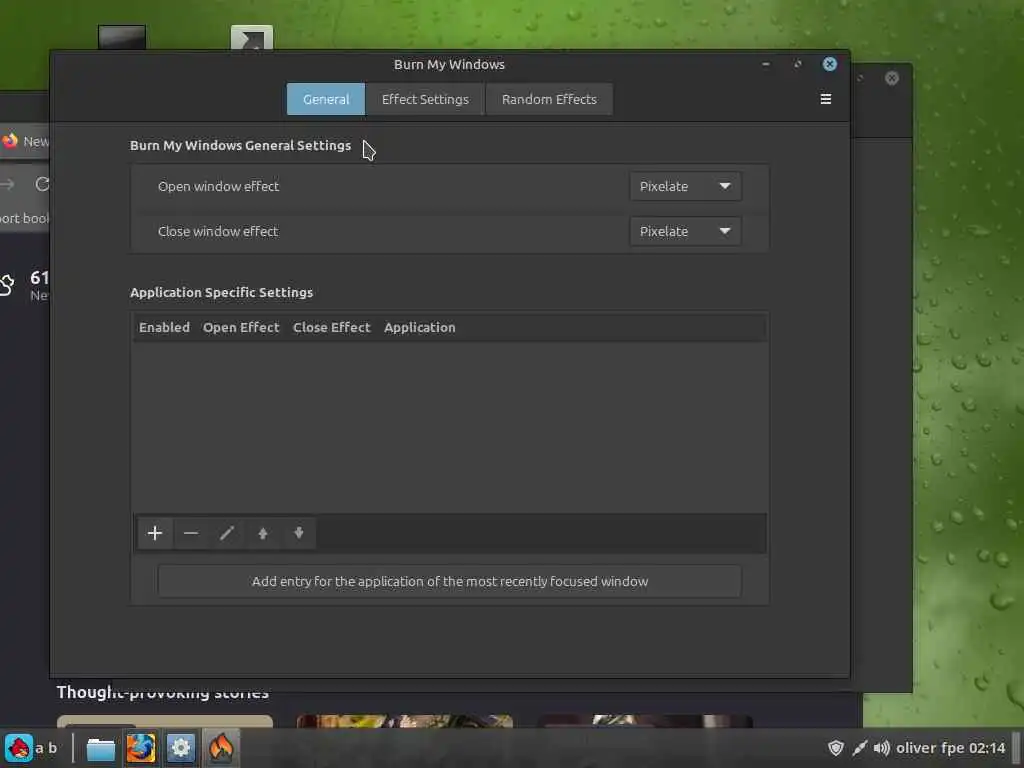This screenshot has height=768, width=1024.
Task: Open the start menu icon in taskbar
Action: click(x=18, y=748)
